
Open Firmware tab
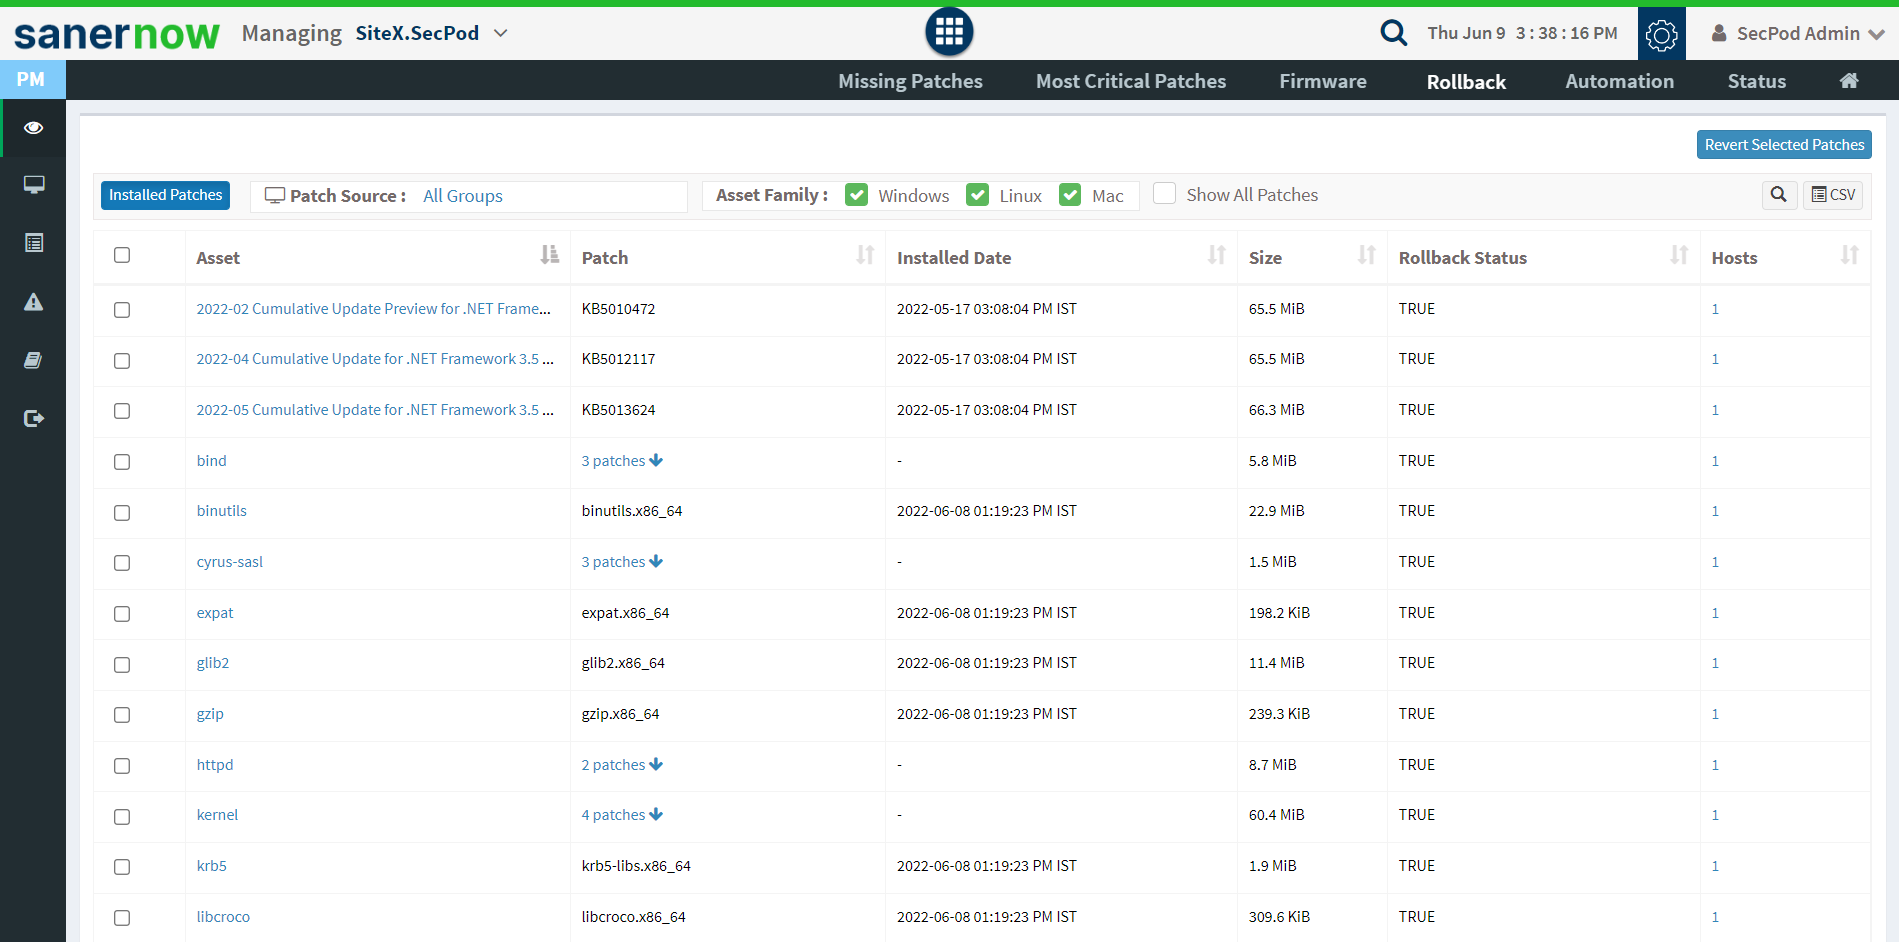tap(1323, 81)
